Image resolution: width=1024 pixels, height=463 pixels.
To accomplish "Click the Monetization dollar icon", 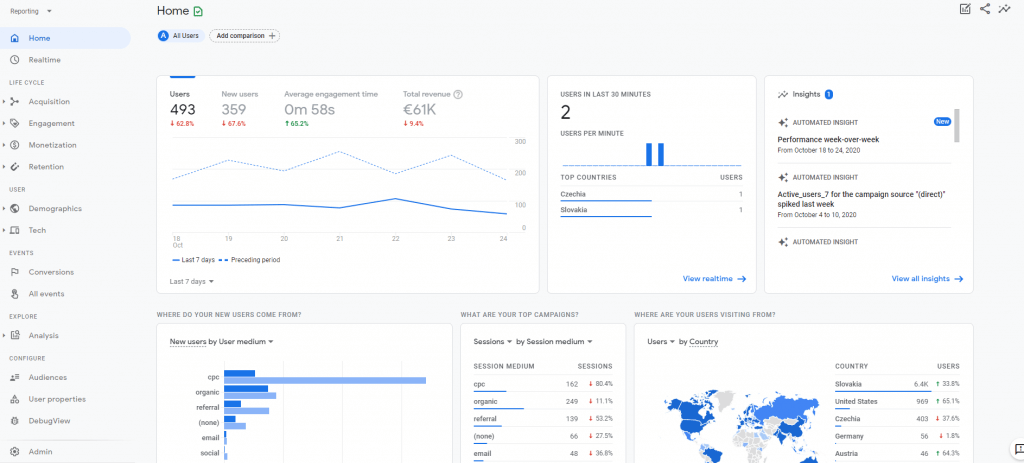I will 14,145.
